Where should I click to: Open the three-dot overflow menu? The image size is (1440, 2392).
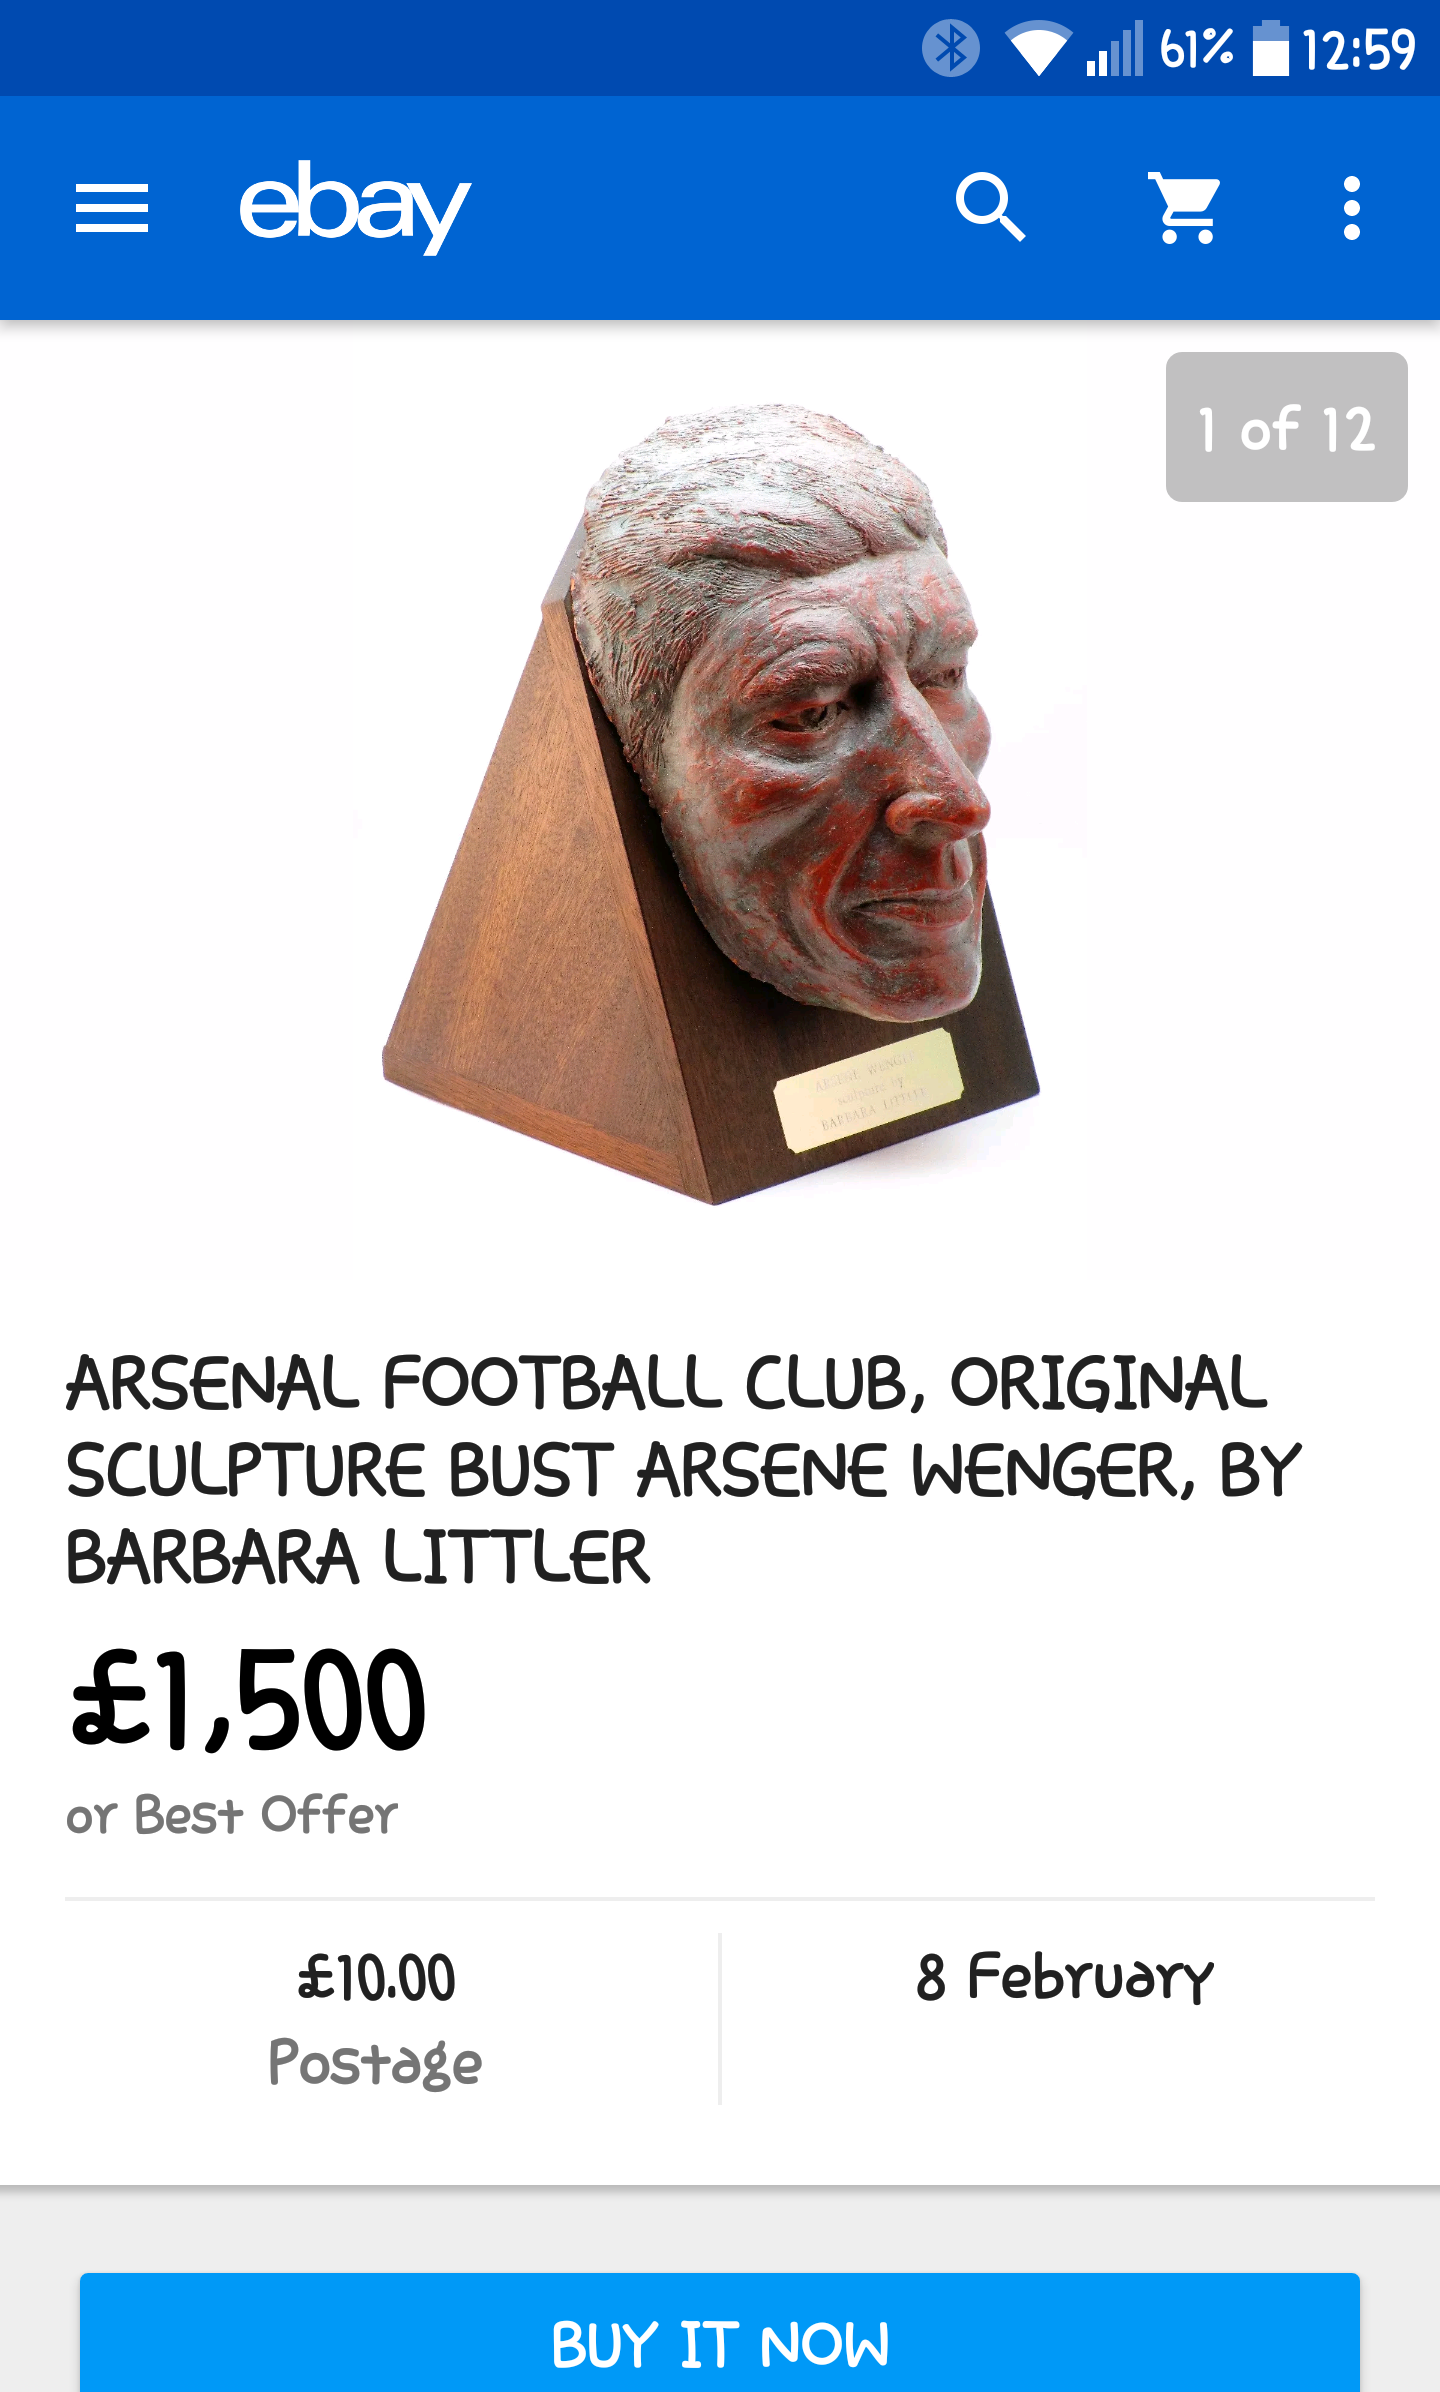pyautogui.click(x=1352, y=208)
